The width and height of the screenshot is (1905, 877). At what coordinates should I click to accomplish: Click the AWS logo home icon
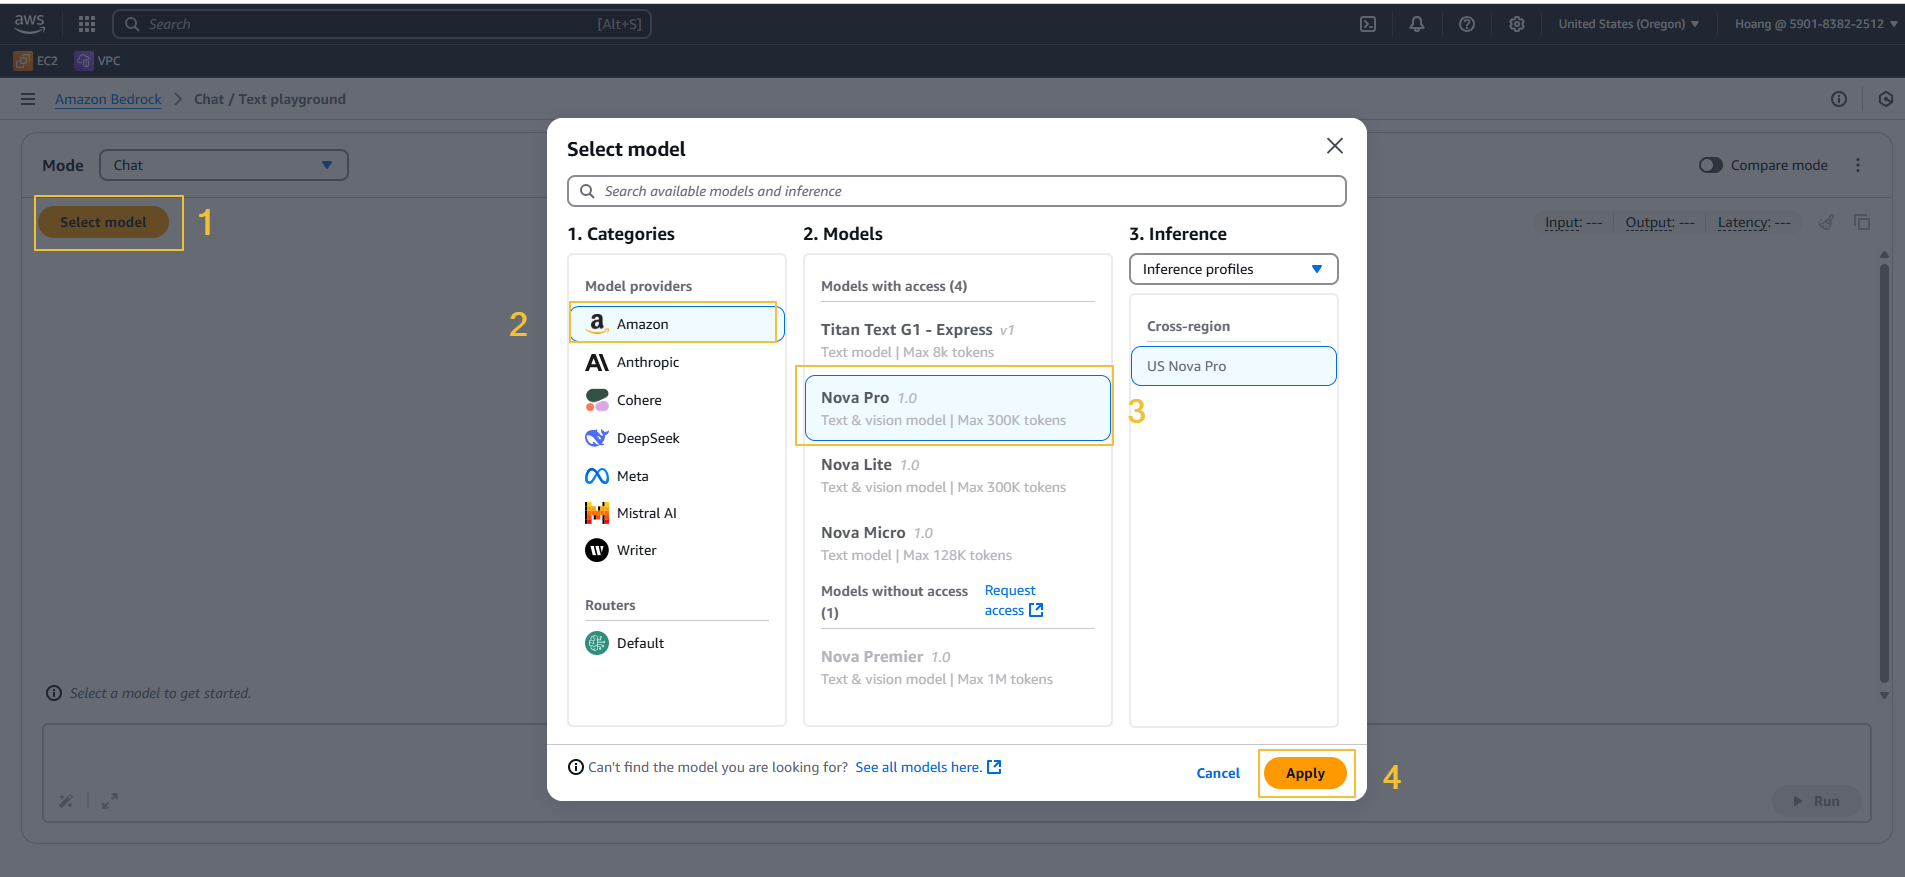[x=30, y=23]
